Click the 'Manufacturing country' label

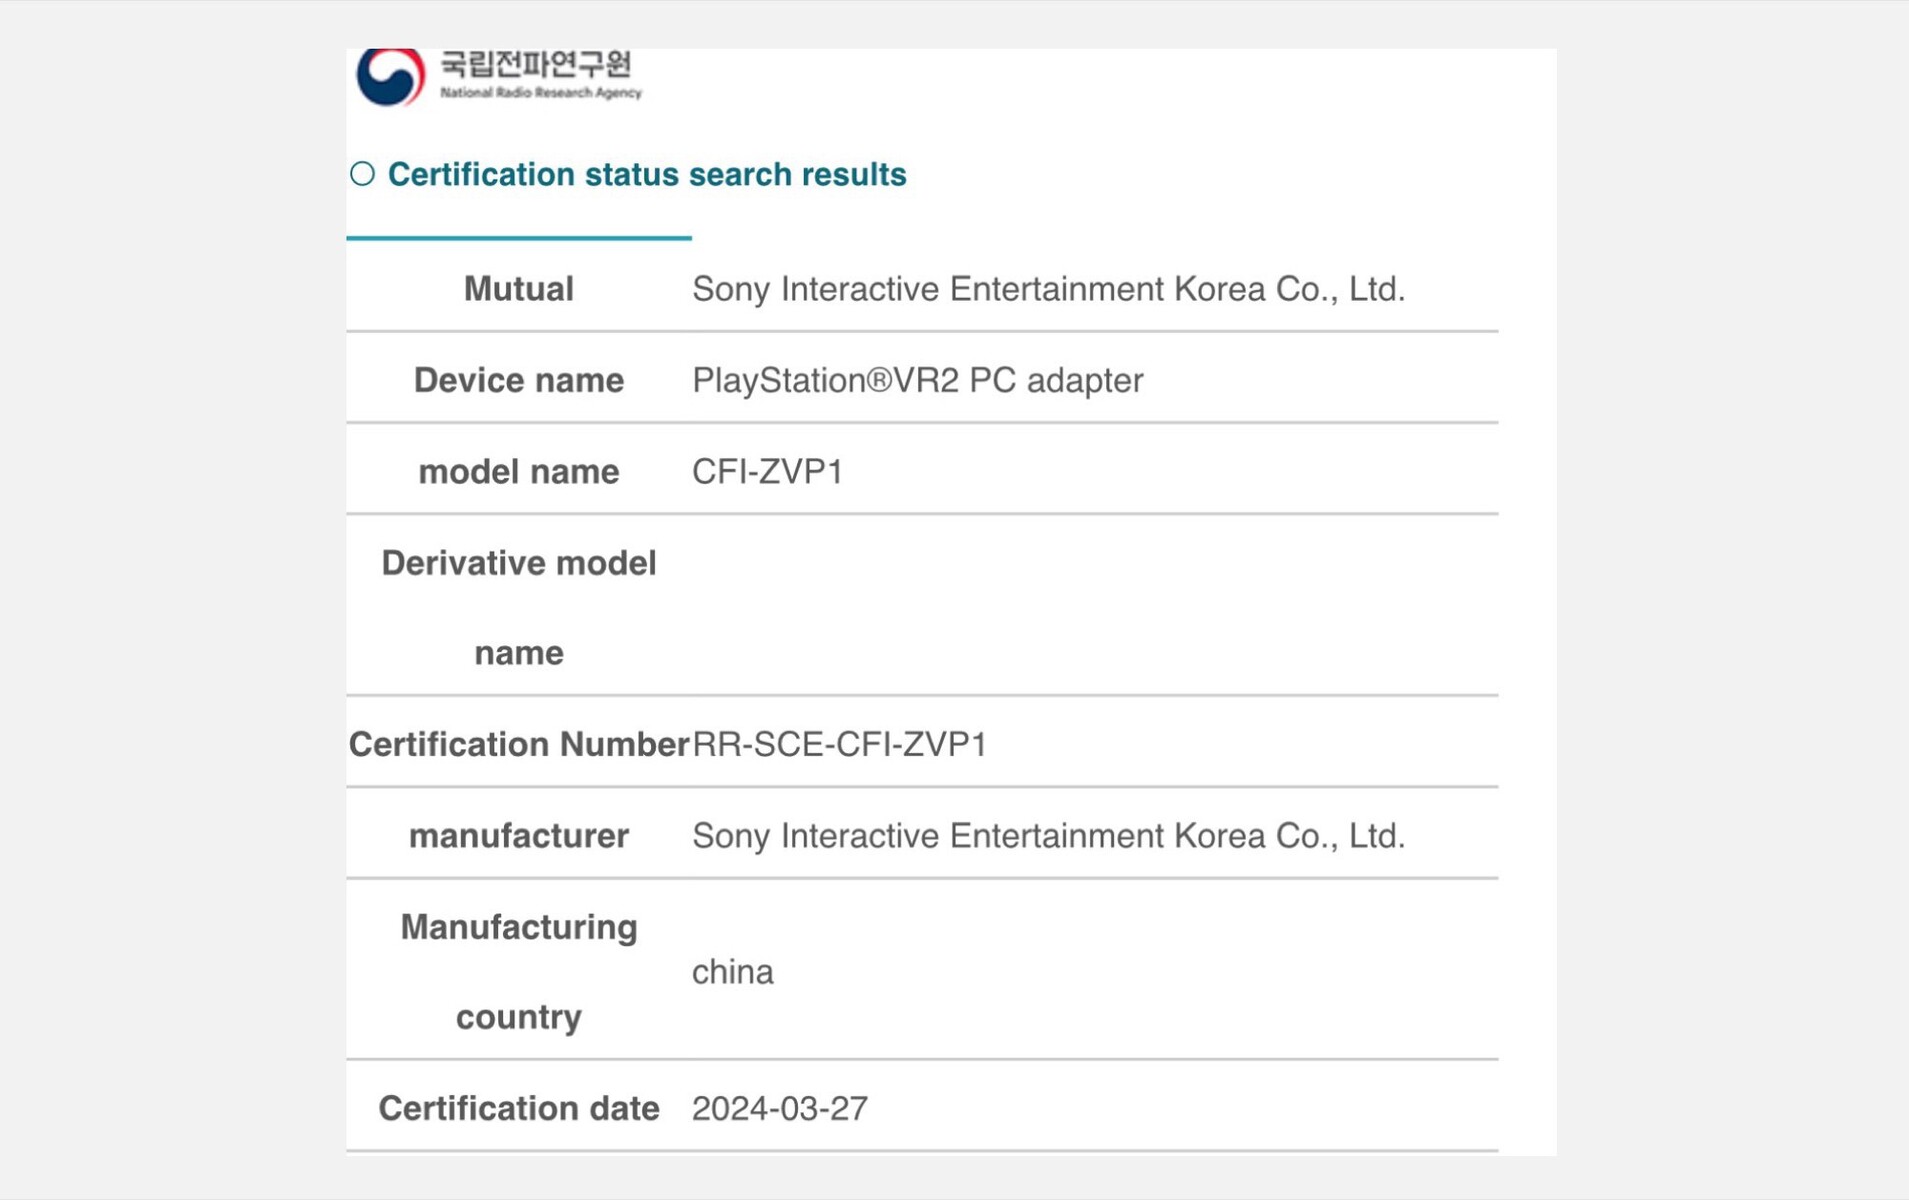pos(518,971)
